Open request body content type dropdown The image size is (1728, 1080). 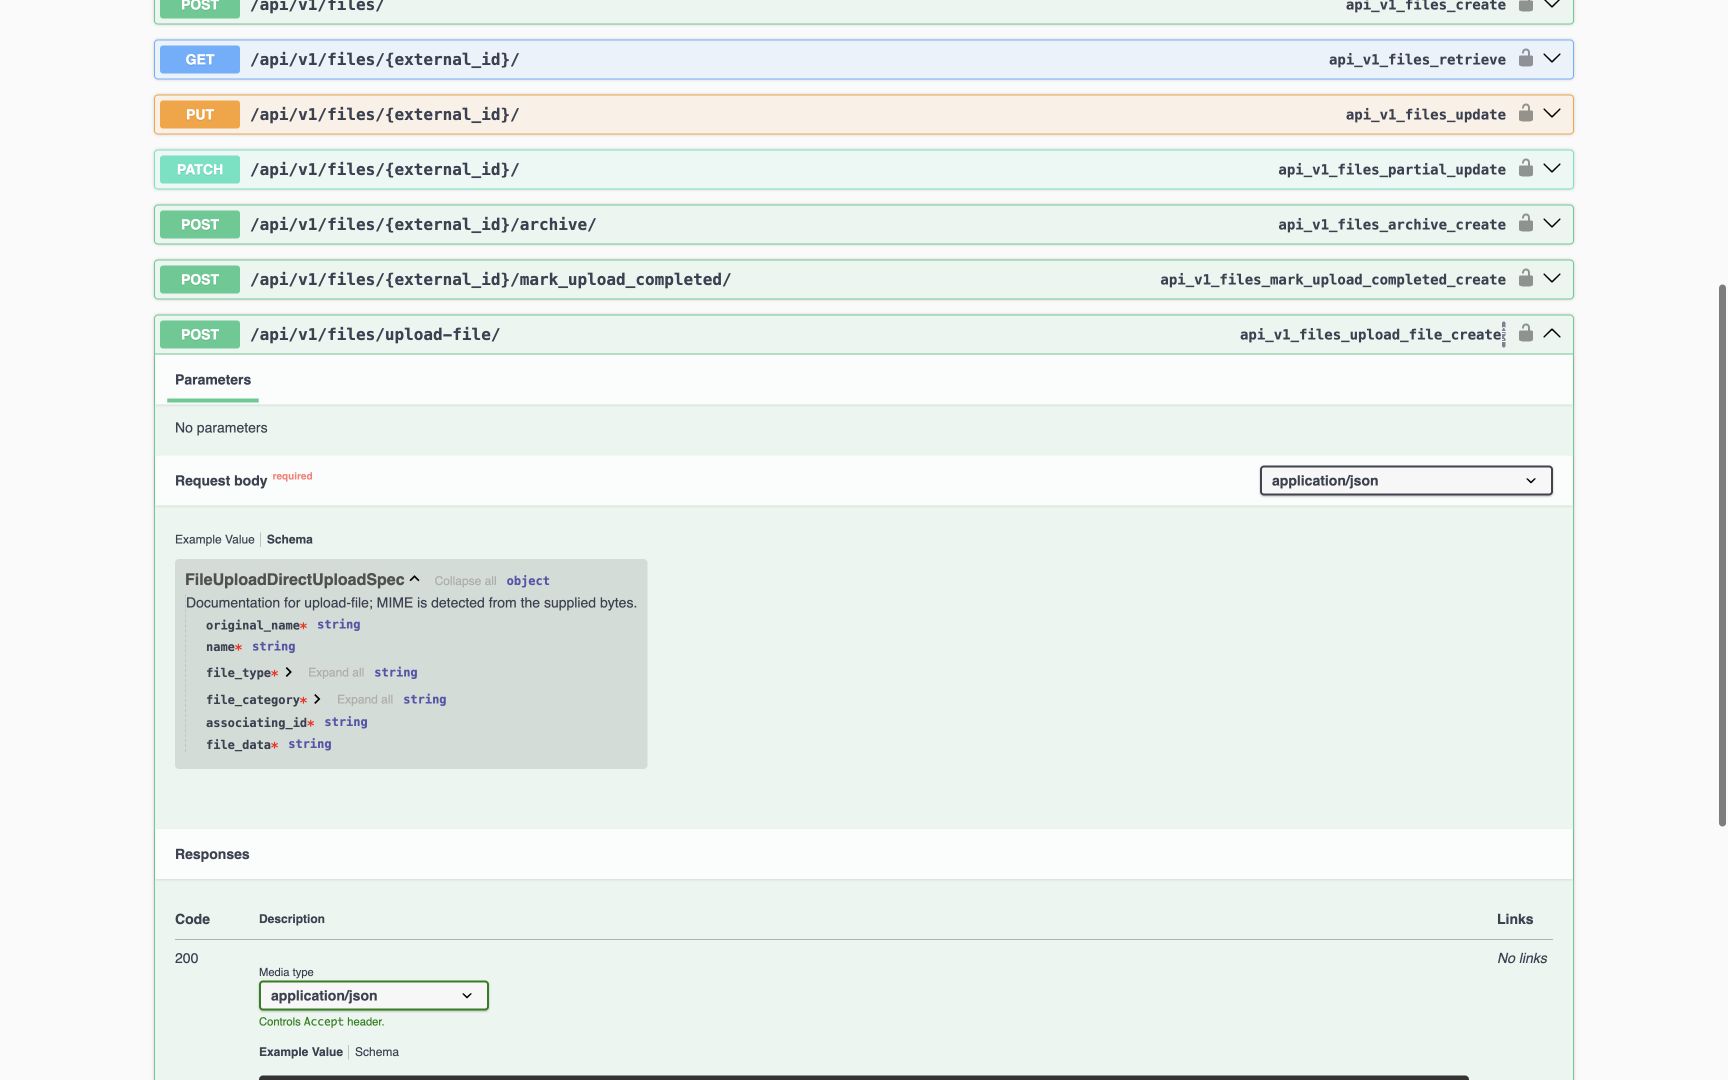pyautogui.click(x=1406, y=481)
